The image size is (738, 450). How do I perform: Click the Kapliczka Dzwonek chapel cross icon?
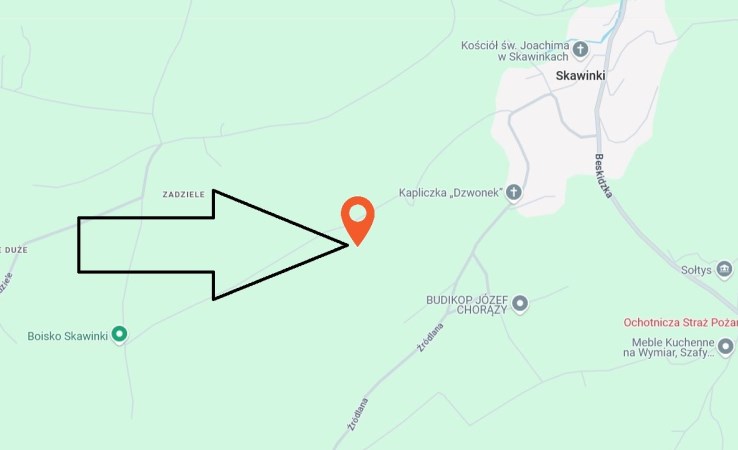tap(513, 193)
